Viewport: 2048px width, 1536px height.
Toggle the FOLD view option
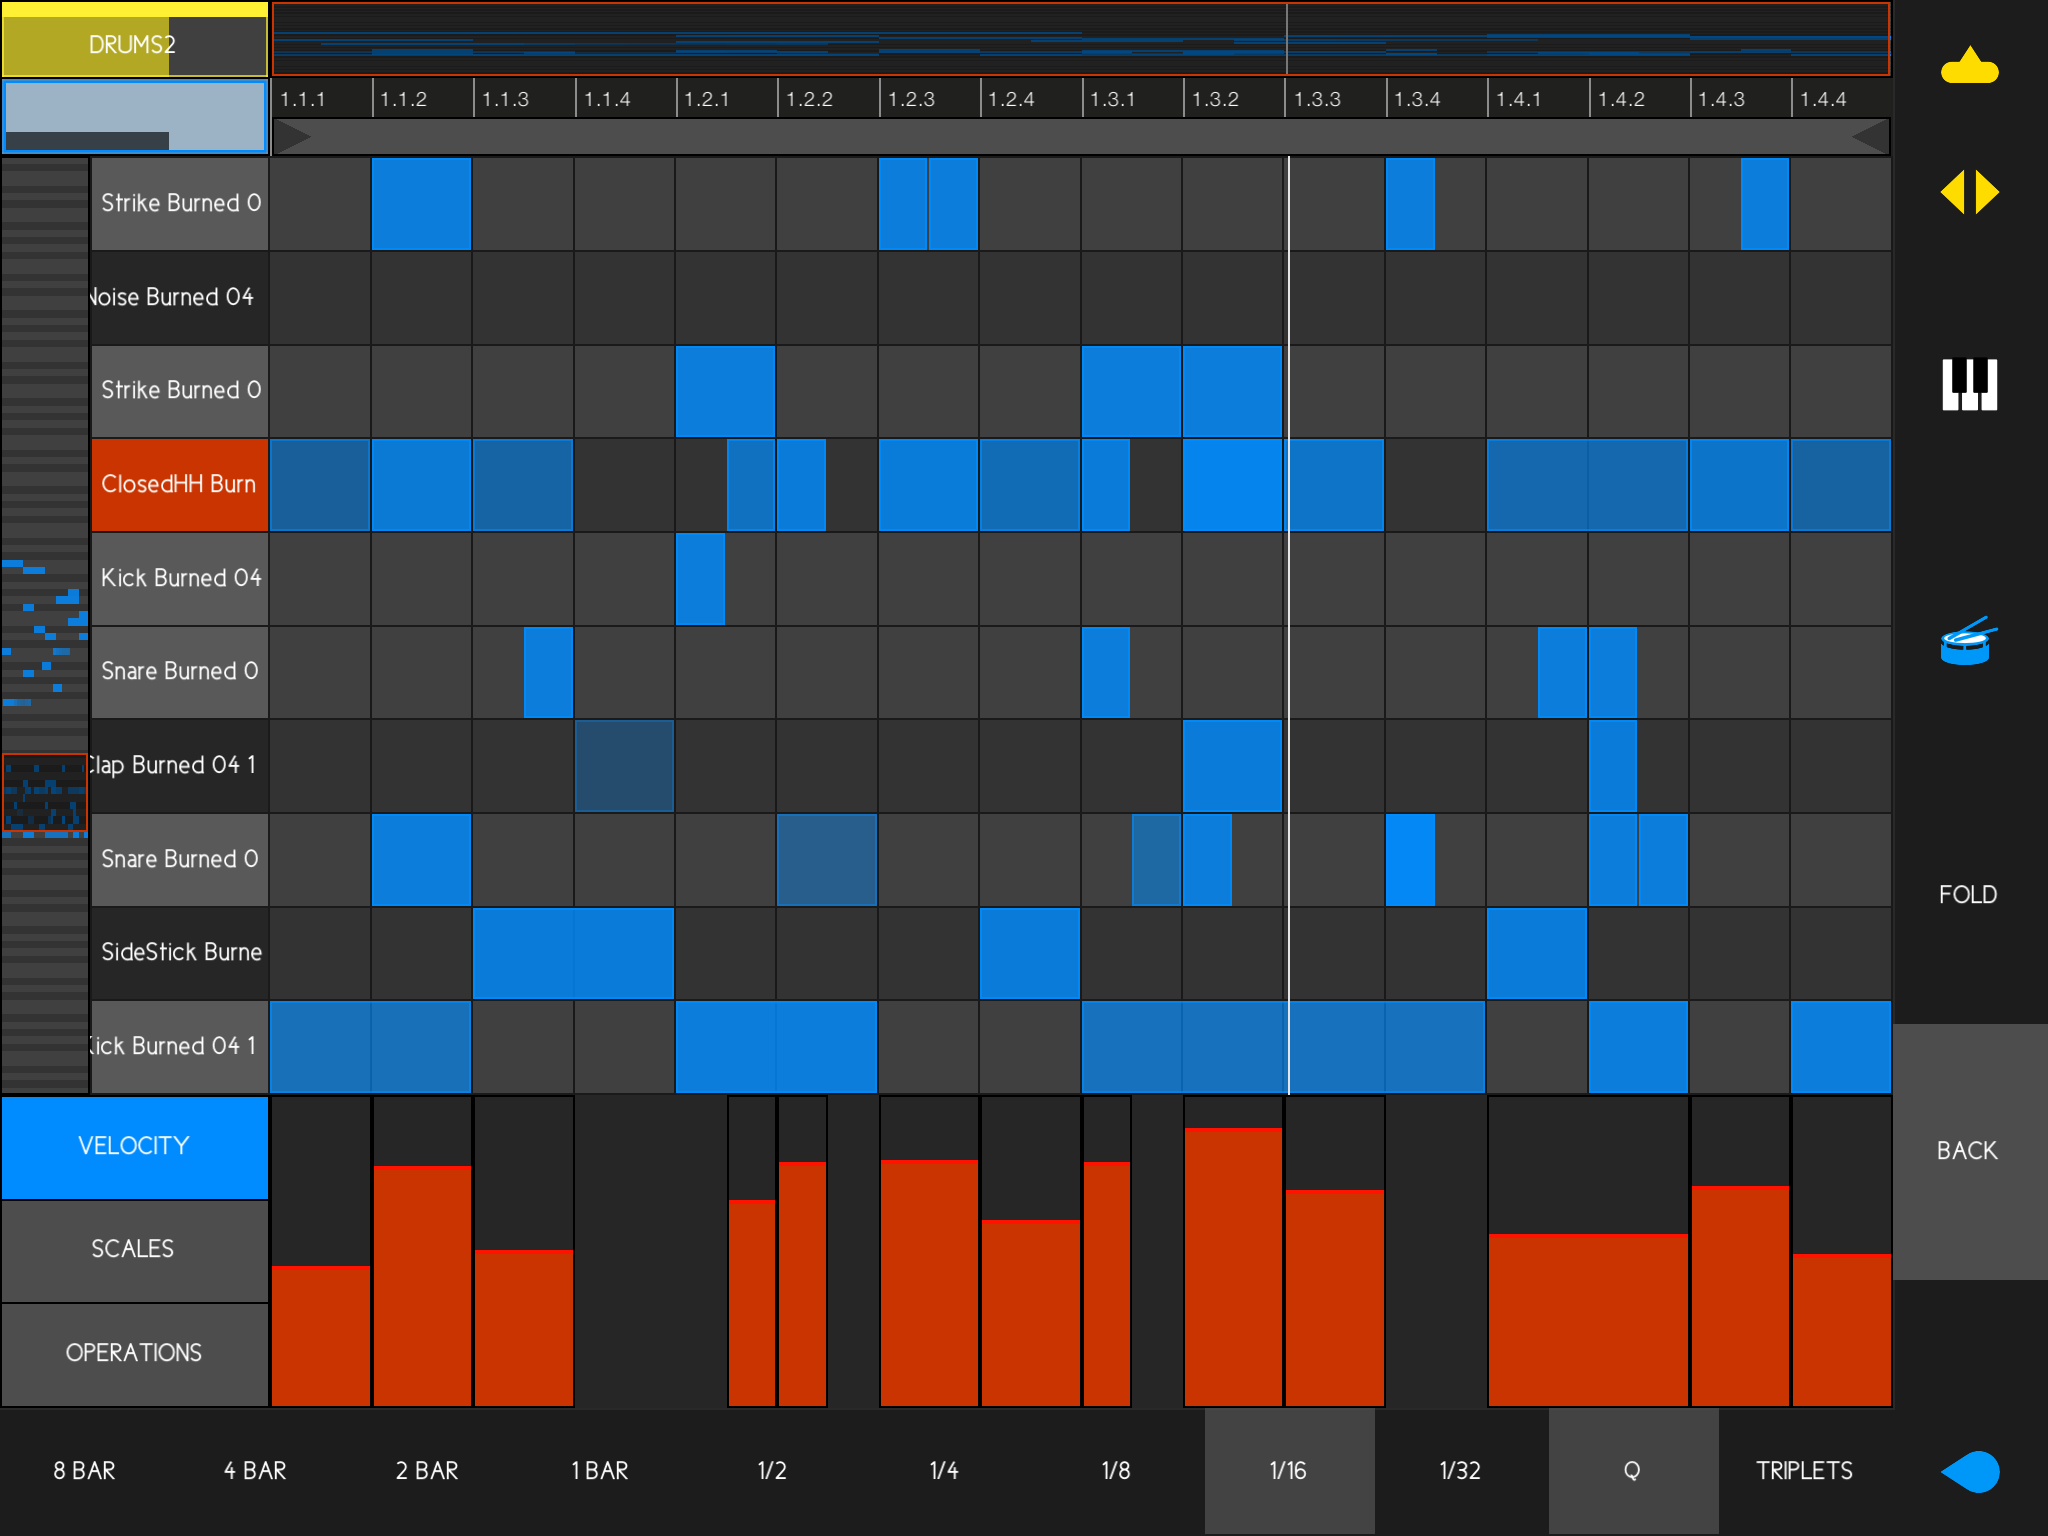[1967, 894]
